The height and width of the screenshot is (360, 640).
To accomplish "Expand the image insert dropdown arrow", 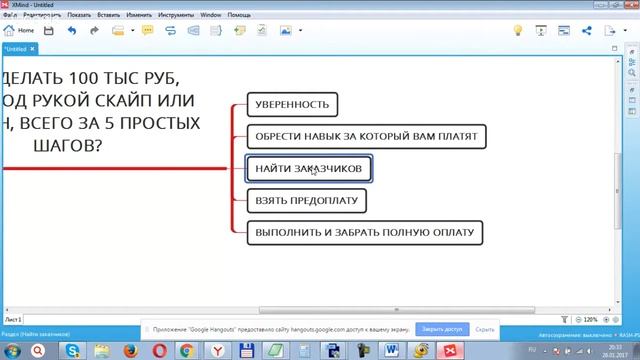I will click(300, 31).
